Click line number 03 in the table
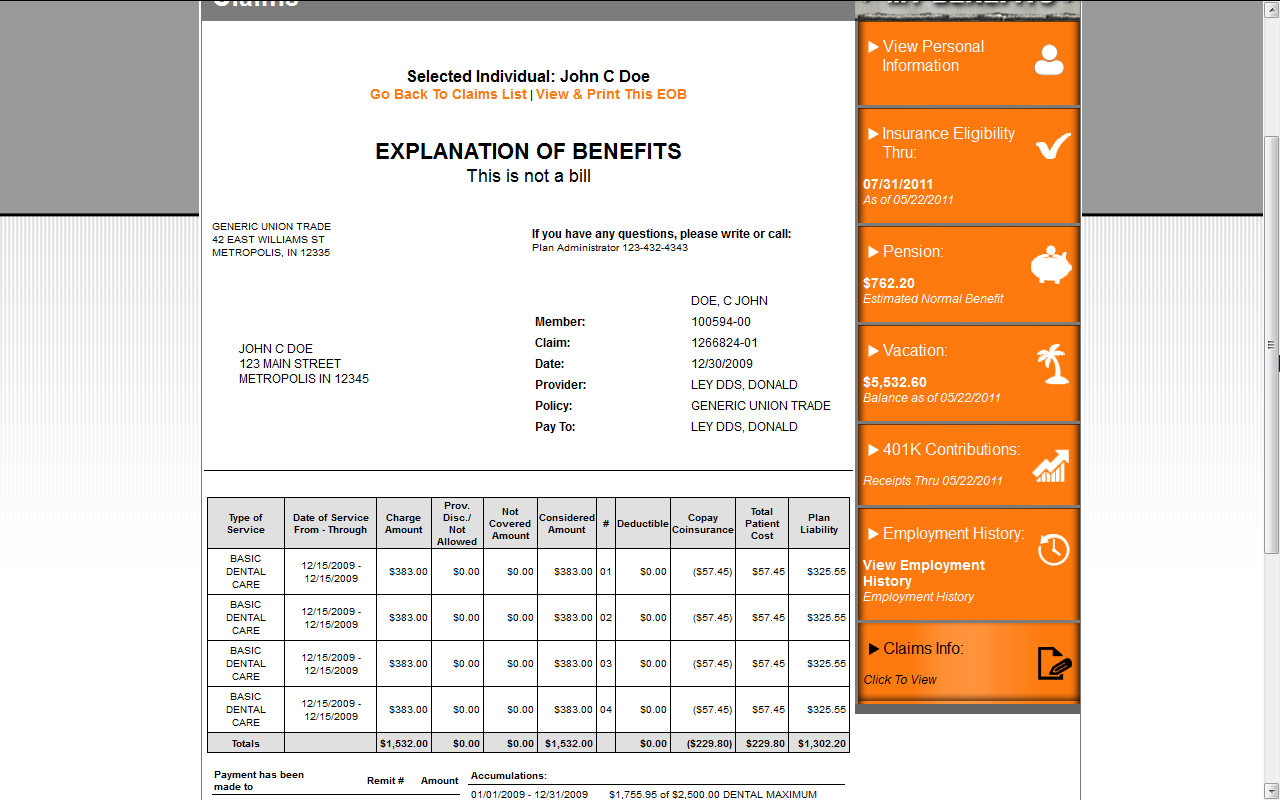This screenshot has width=1280, height=800. [606, 664]
